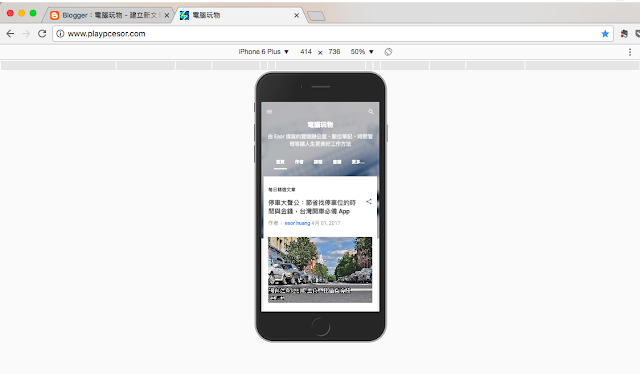Open hamburger menu on the mobile page
640x374 pixels.
pyautogui.click(x=269, y=111)
